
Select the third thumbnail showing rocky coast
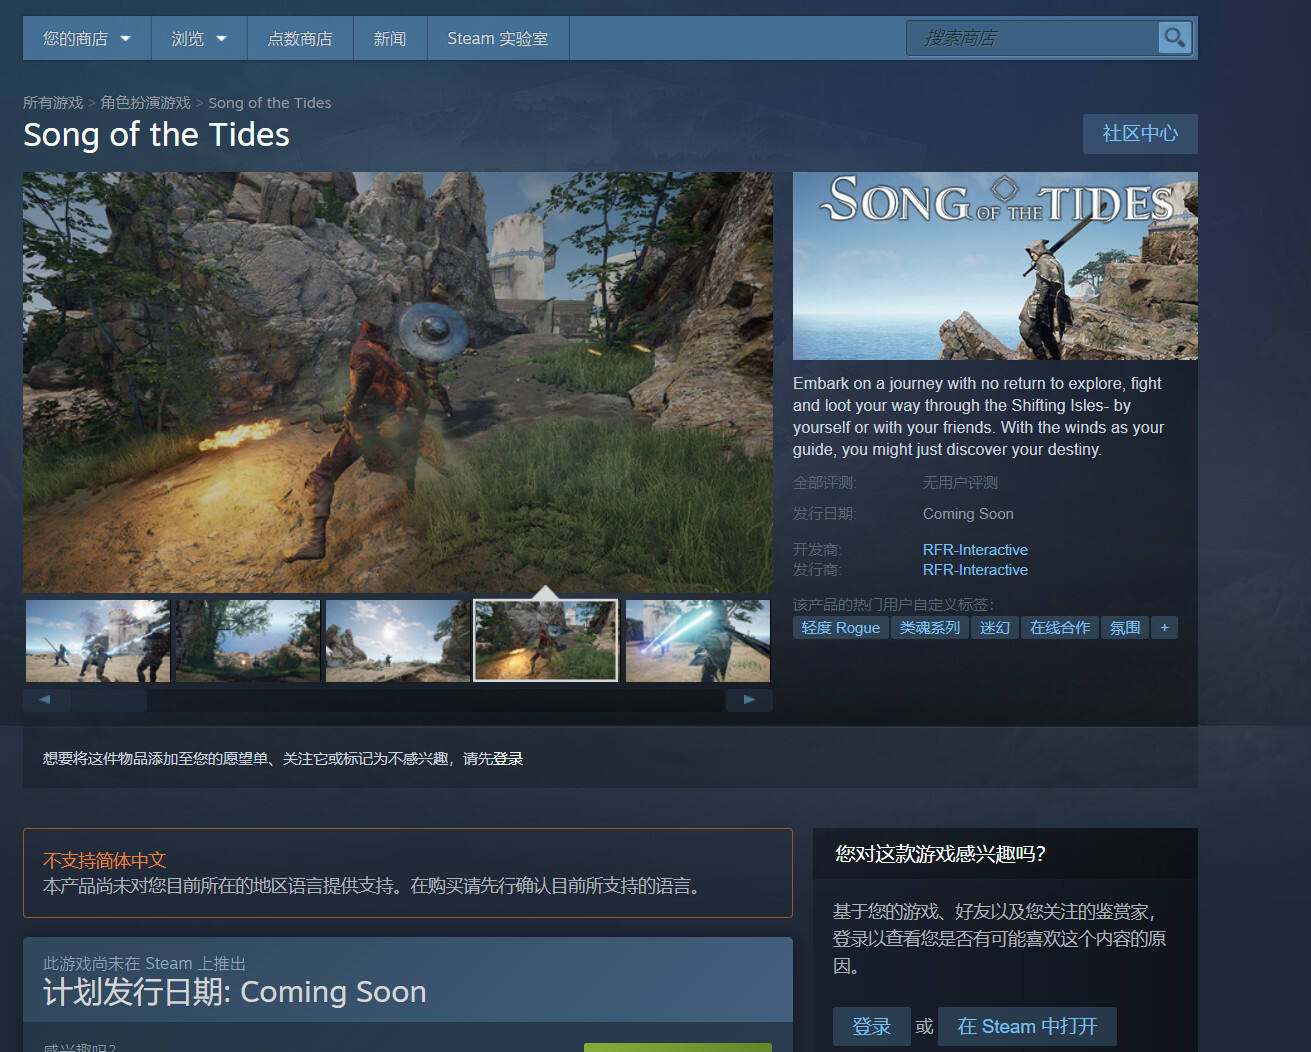click(x=398, y=641)
